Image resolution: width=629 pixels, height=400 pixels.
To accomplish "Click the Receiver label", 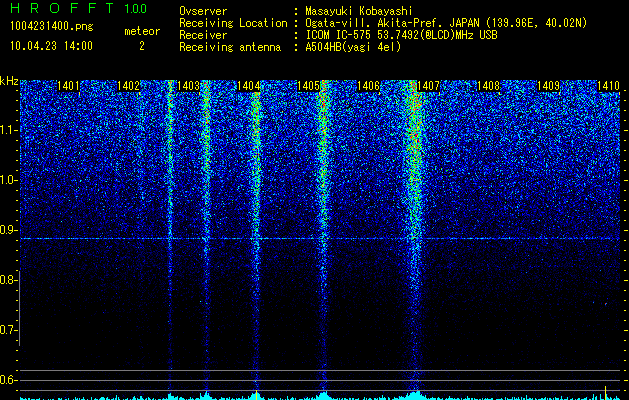I will [203, 35].
